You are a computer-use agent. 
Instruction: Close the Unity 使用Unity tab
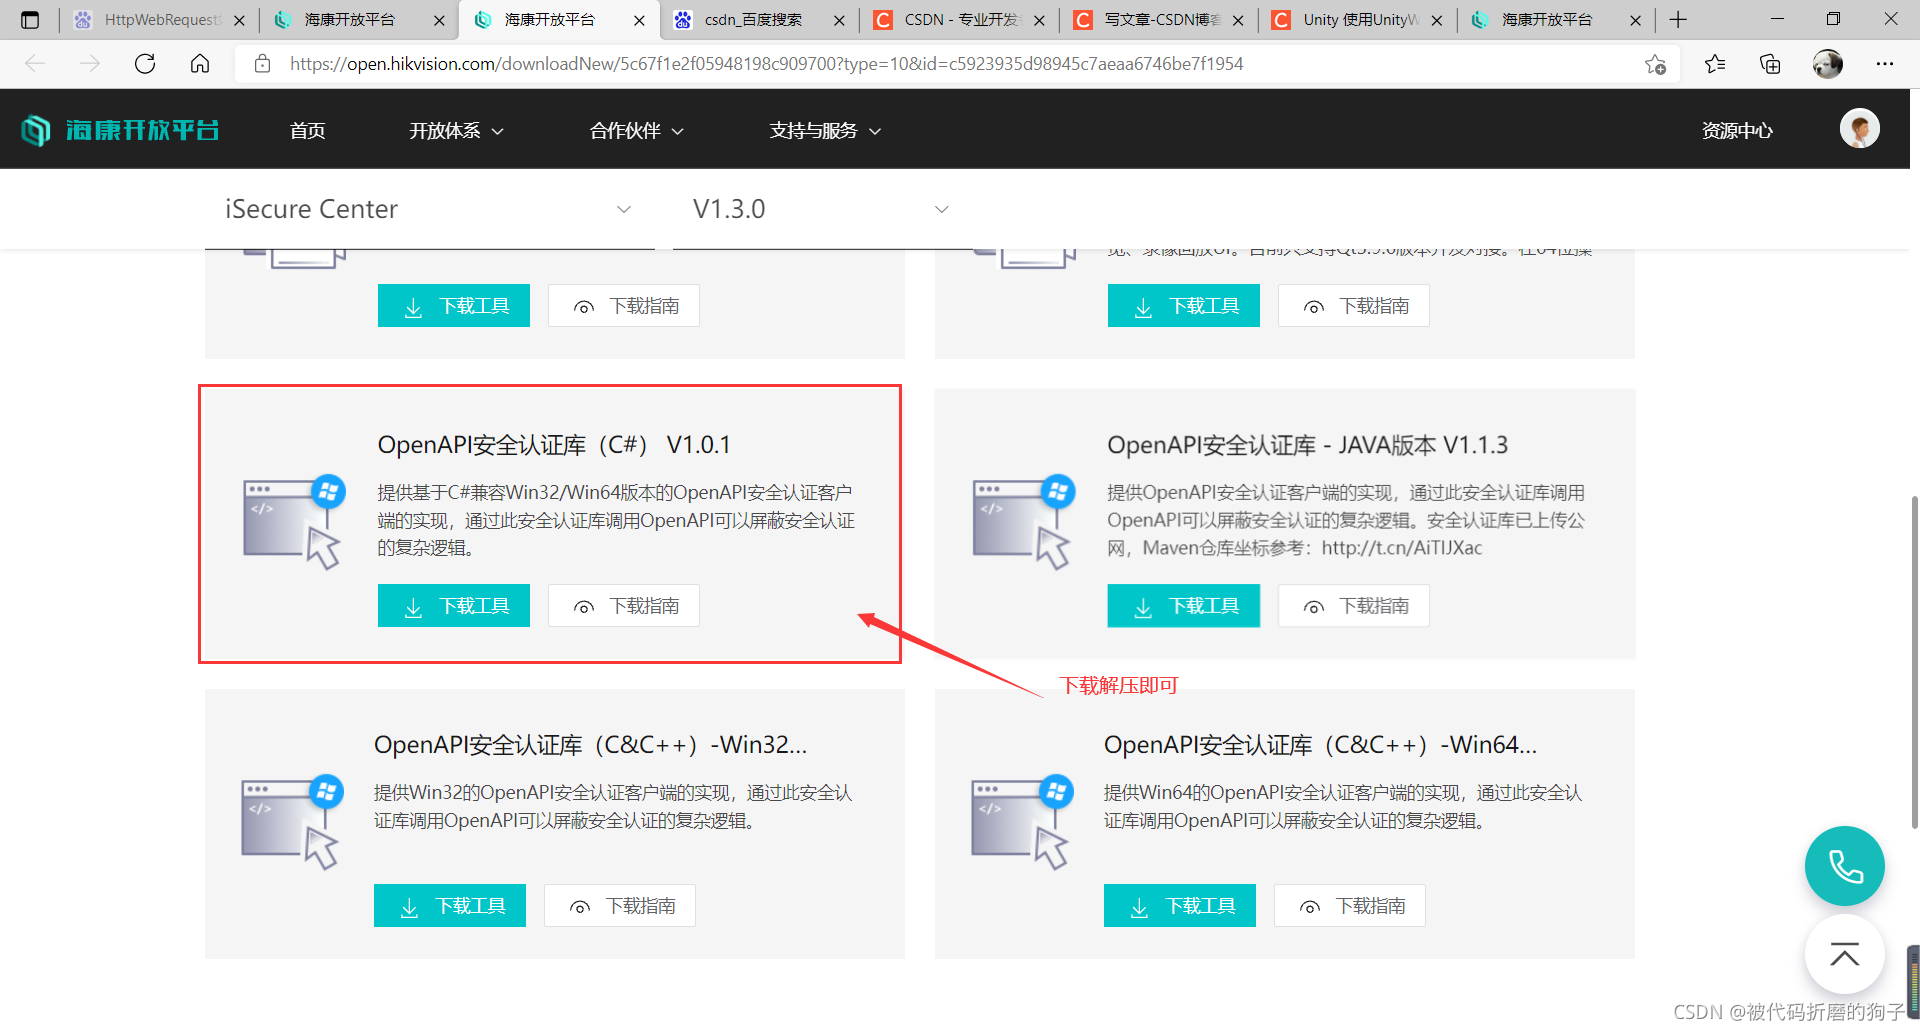[1437, 20]
